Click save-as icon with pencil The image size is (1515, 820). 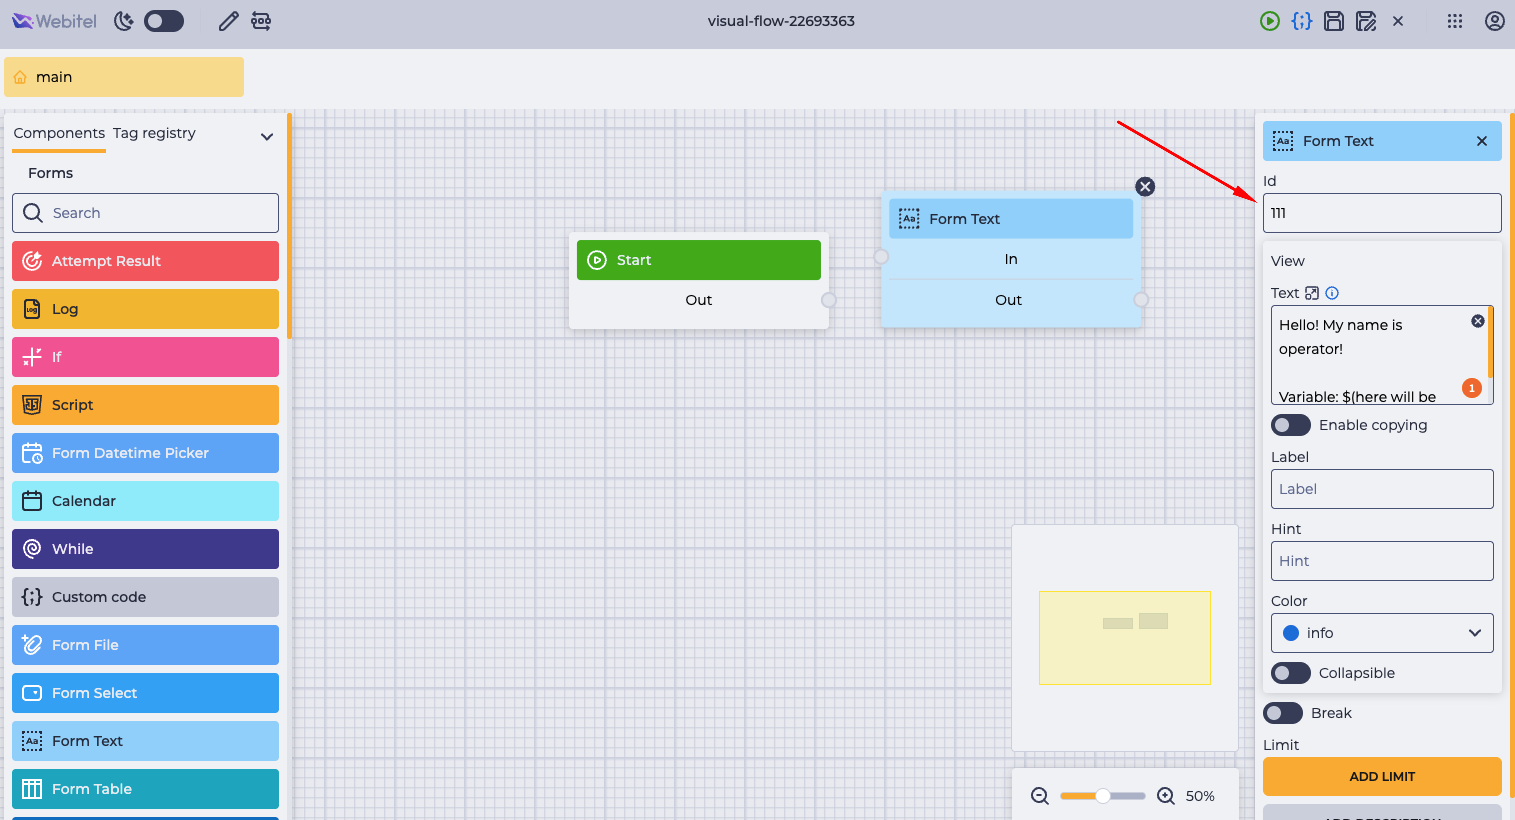coord(1366,21)
